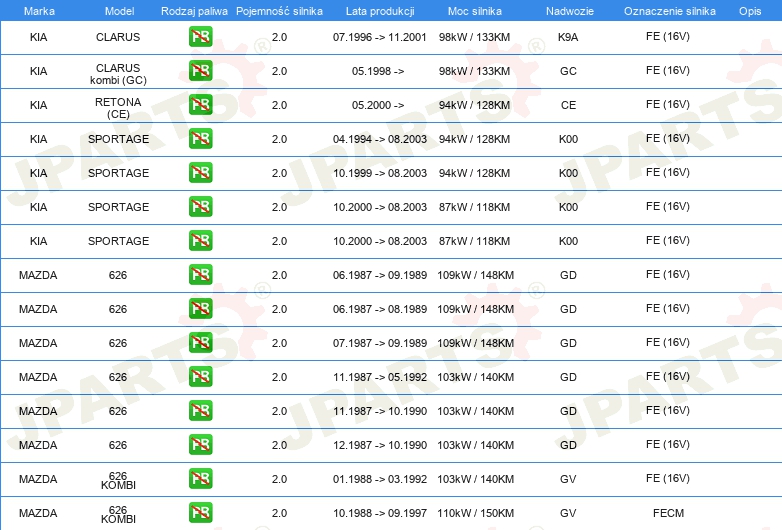The image size is (782, 530).
Task: Click the fuel icon in the SPORTAGE 04.1994 row
Action: 200,139
